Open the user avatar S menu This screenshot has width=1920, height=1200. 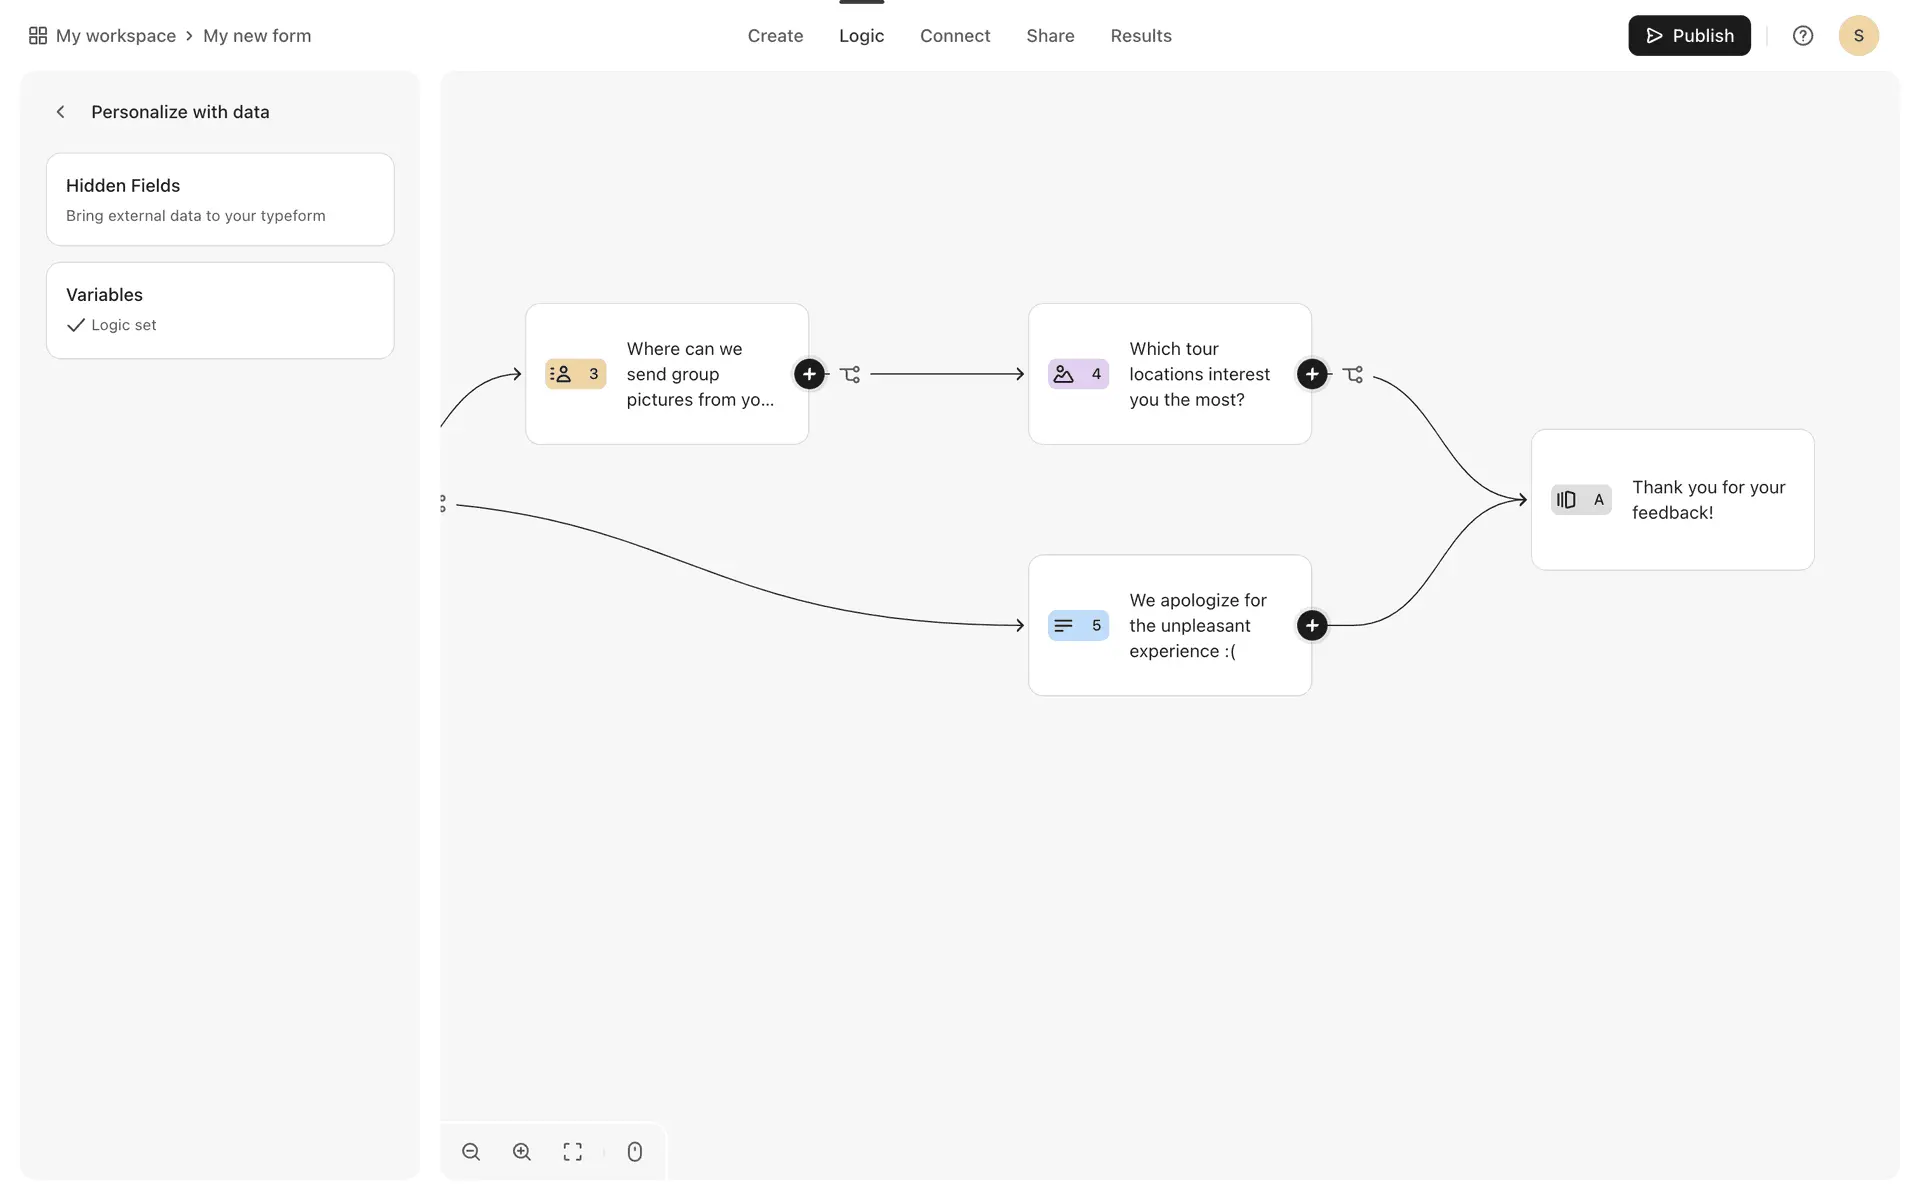[1858, 36]
